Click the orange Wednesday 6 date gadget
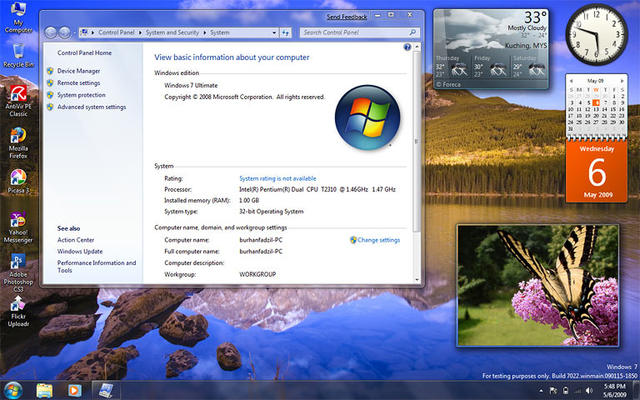Image resolution: width=640 pixels, height=400 pixels. 596,171
